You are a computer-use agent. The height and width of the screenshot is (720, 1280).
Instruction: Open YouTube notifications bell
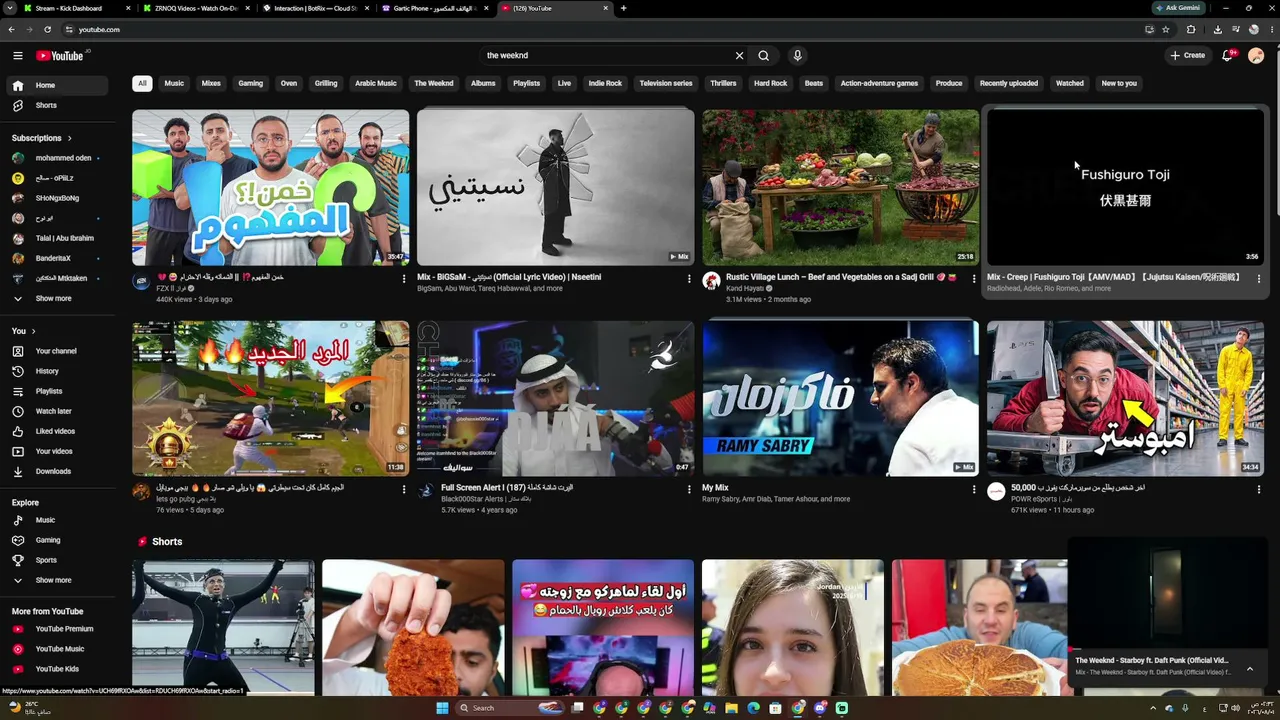coord(1228,56)
